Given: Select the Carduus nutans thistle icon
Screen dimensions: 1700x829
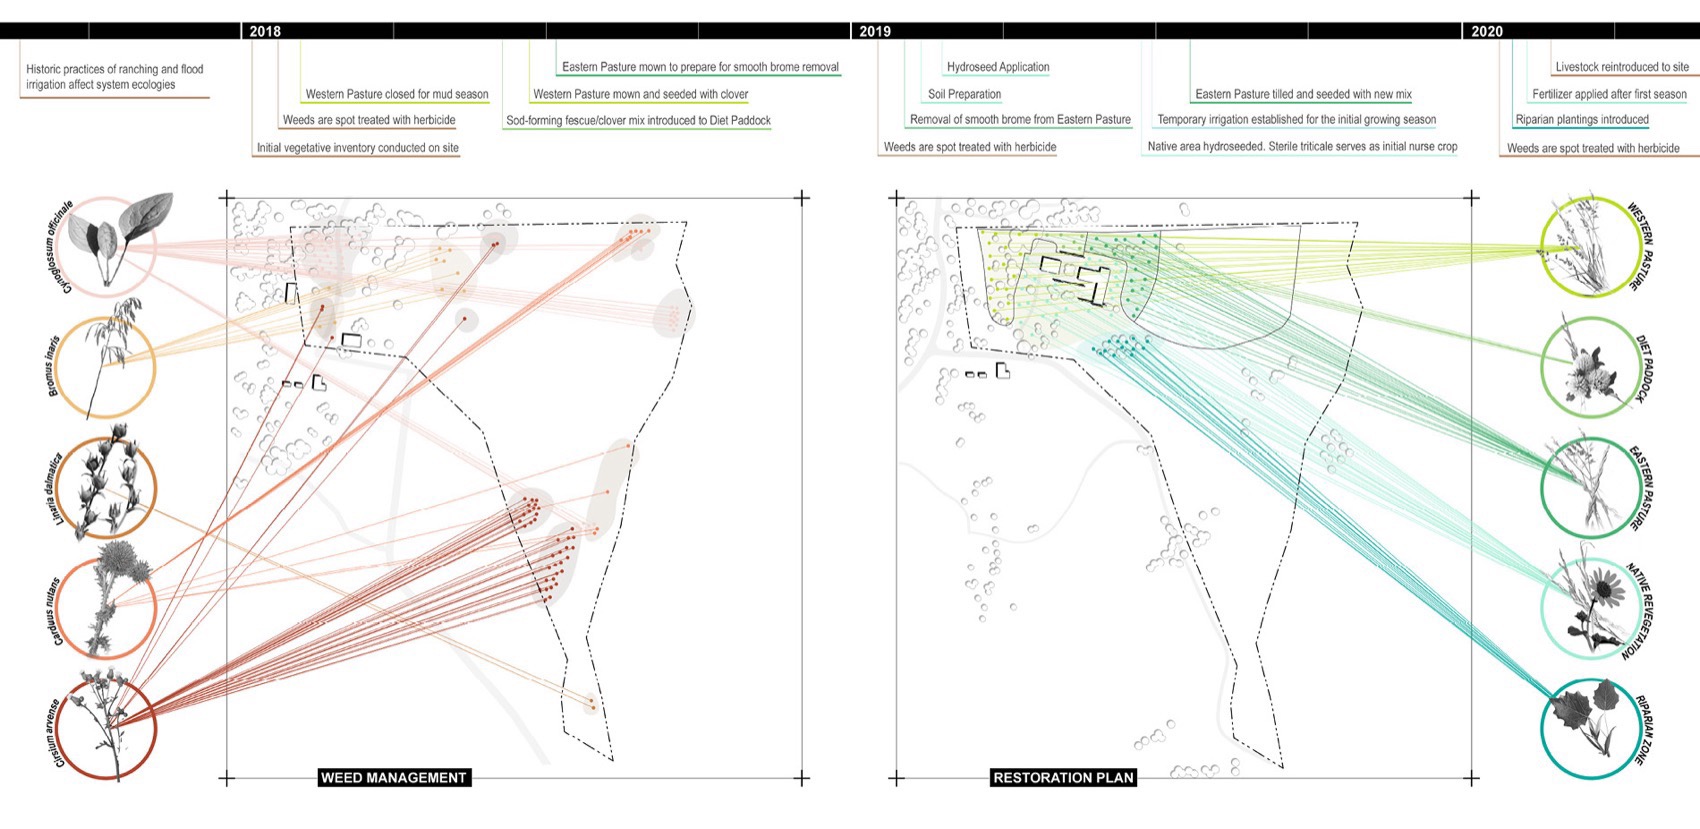Looking at the screenshot, I should click(x=105, y=608).
